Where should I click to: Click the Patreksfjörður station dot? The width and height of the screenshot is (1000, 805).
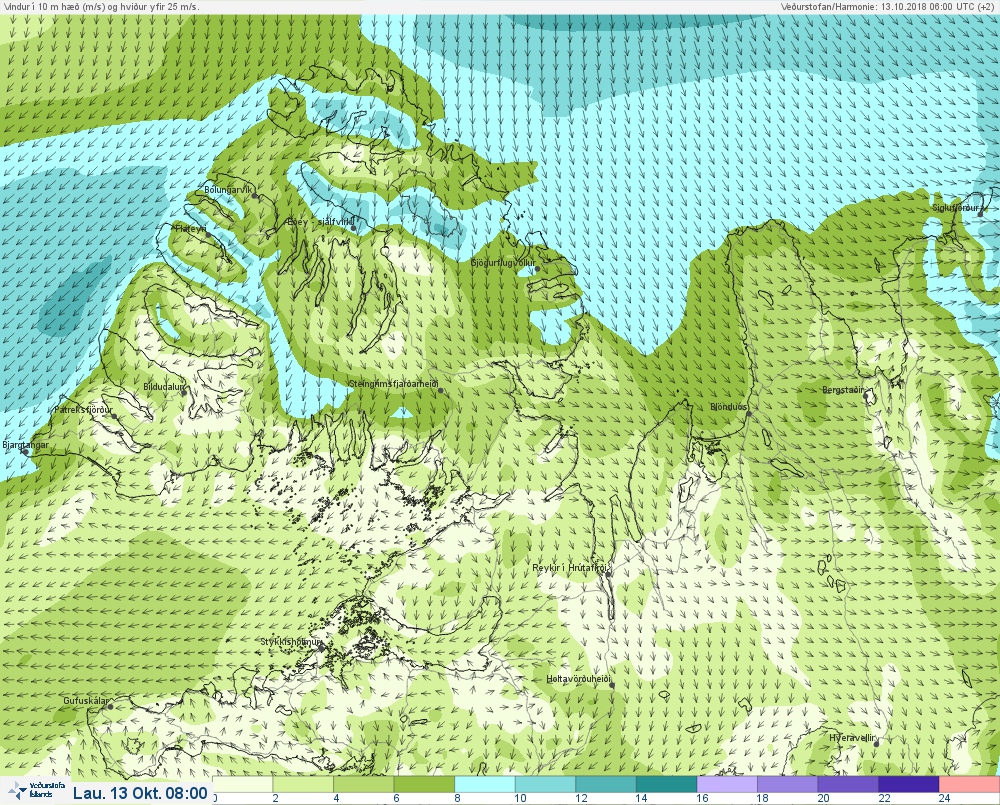pyautogui.click(x=114, y=416)
